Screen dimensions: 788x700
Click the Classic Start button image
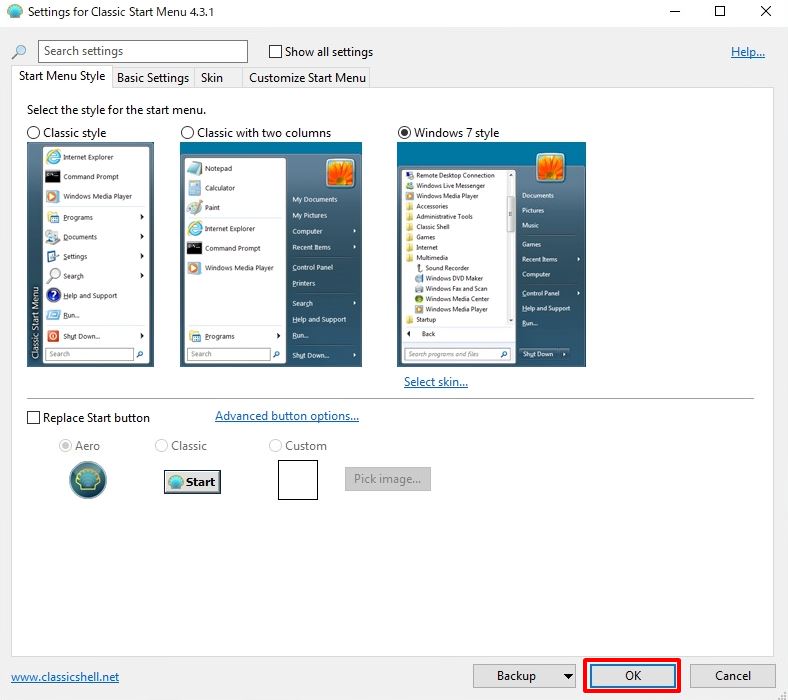click(192, 481)
